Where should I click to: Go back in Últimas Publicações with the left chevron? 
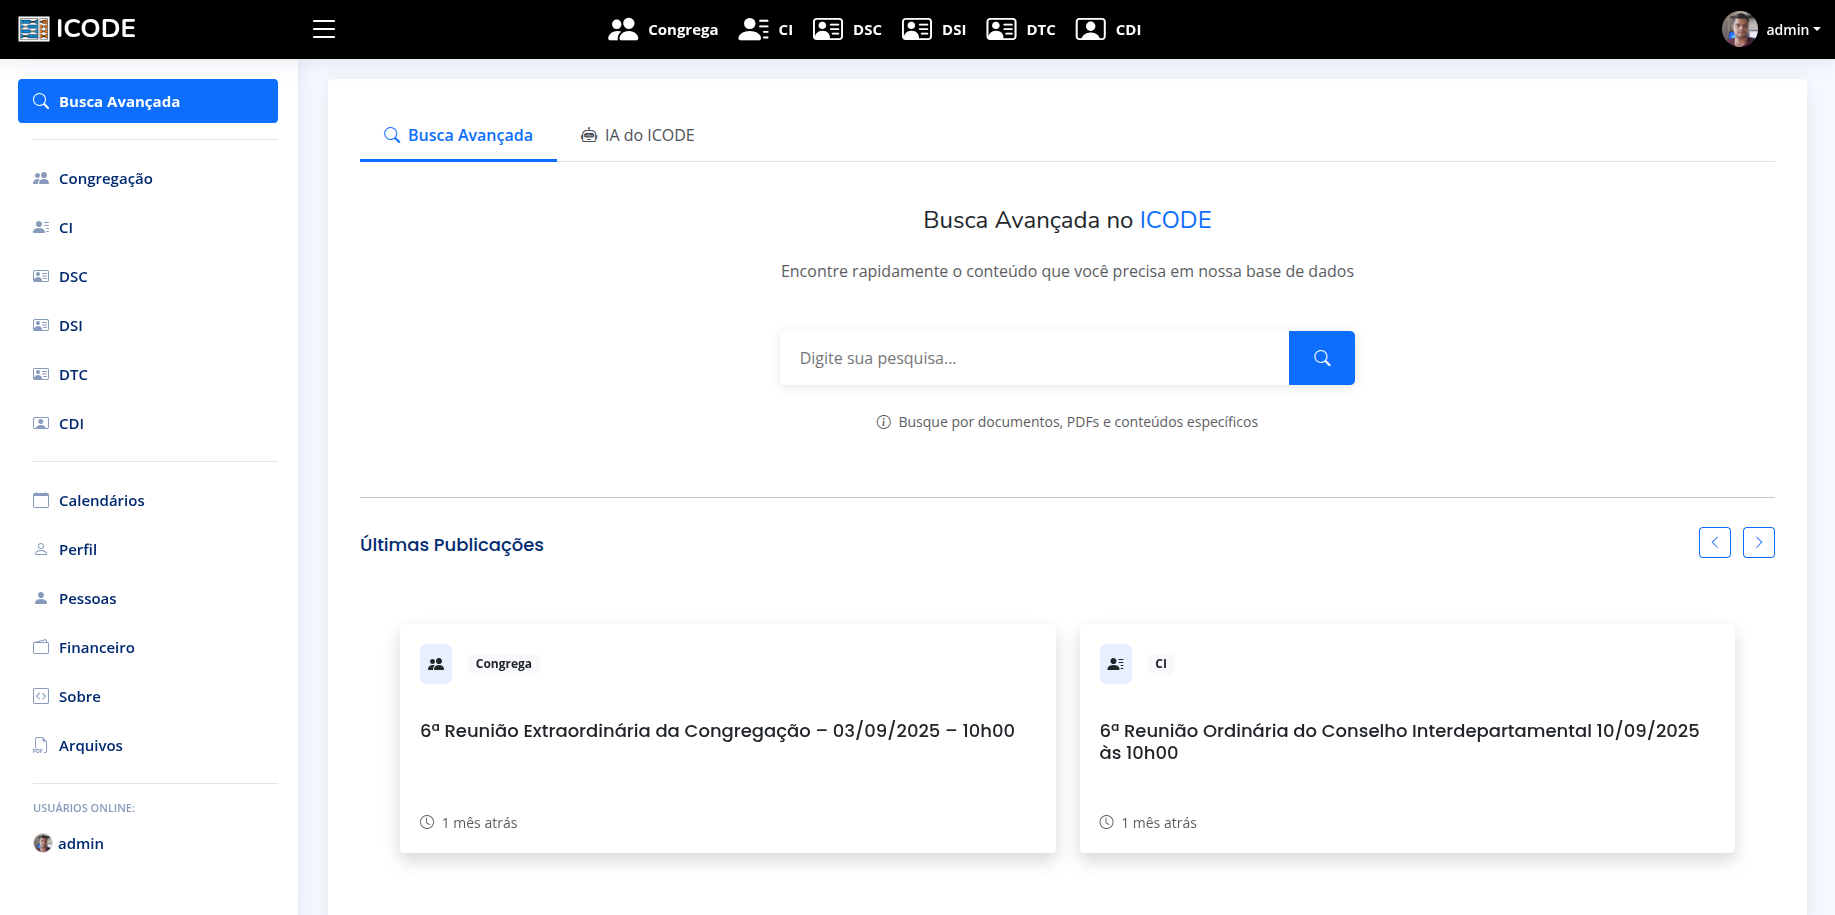[x=1715, y=542]
